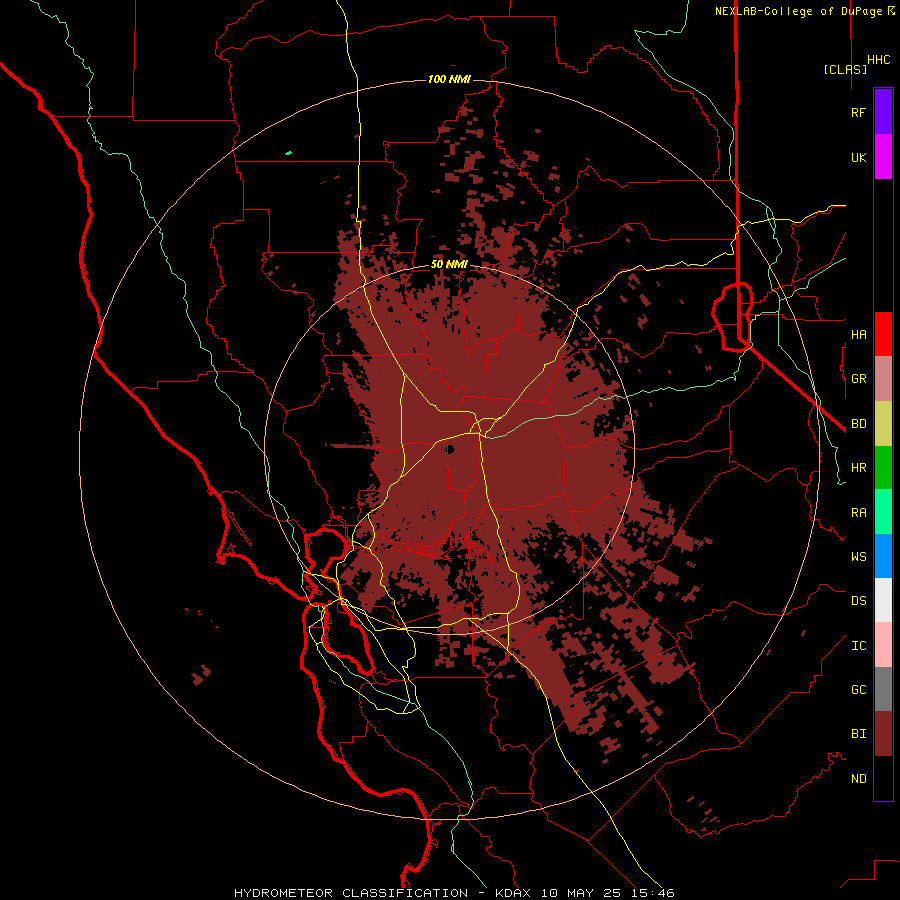Click the DS white legend swatch
Screen dimensions: 900x900
click(883, 600)
